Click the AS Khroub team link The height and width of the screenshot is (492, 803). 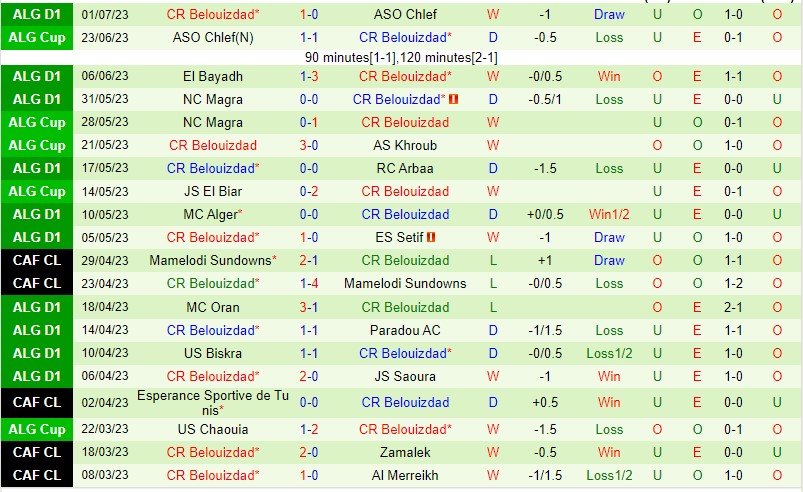tap(404, 145)
